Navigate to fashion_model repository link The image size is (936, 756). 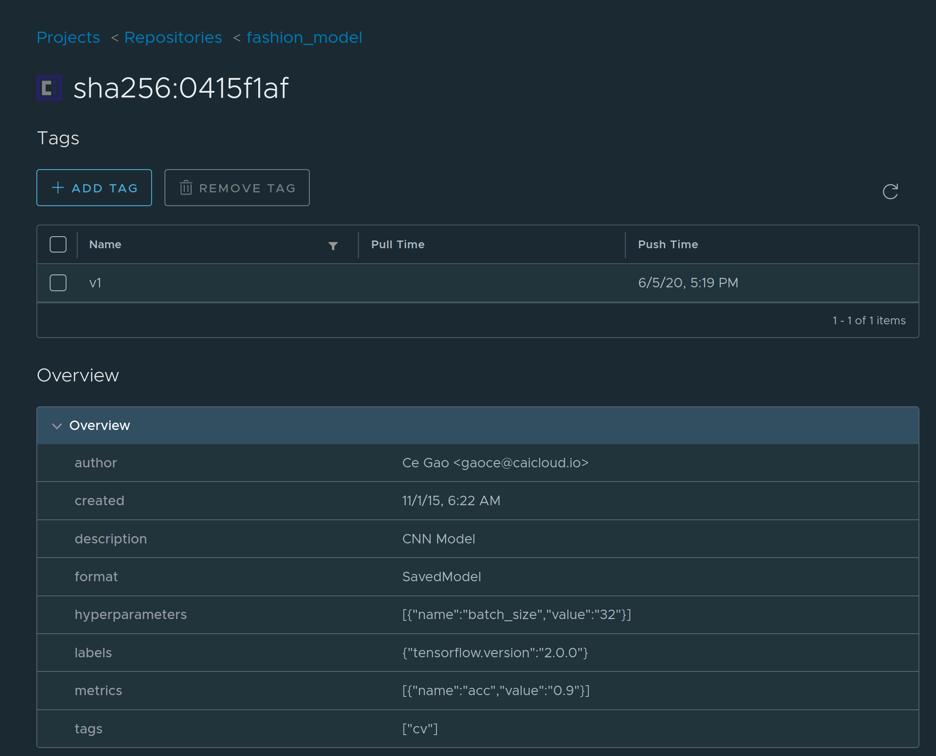click(x=304, y=37)
